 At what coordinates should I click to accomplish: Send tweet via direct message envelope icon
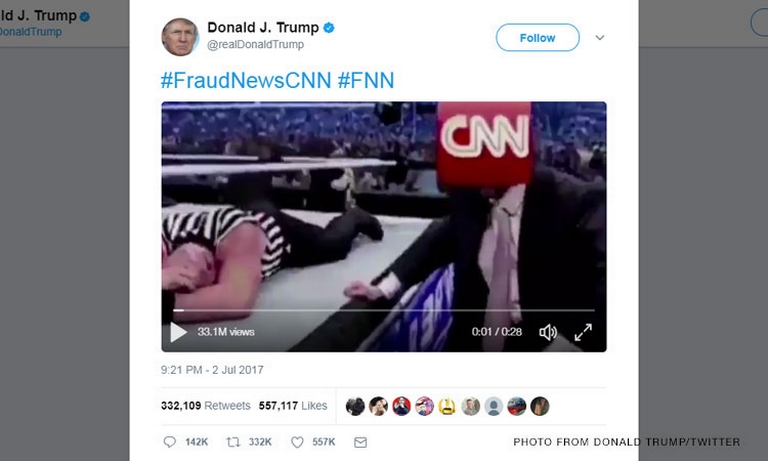(360, 442)
